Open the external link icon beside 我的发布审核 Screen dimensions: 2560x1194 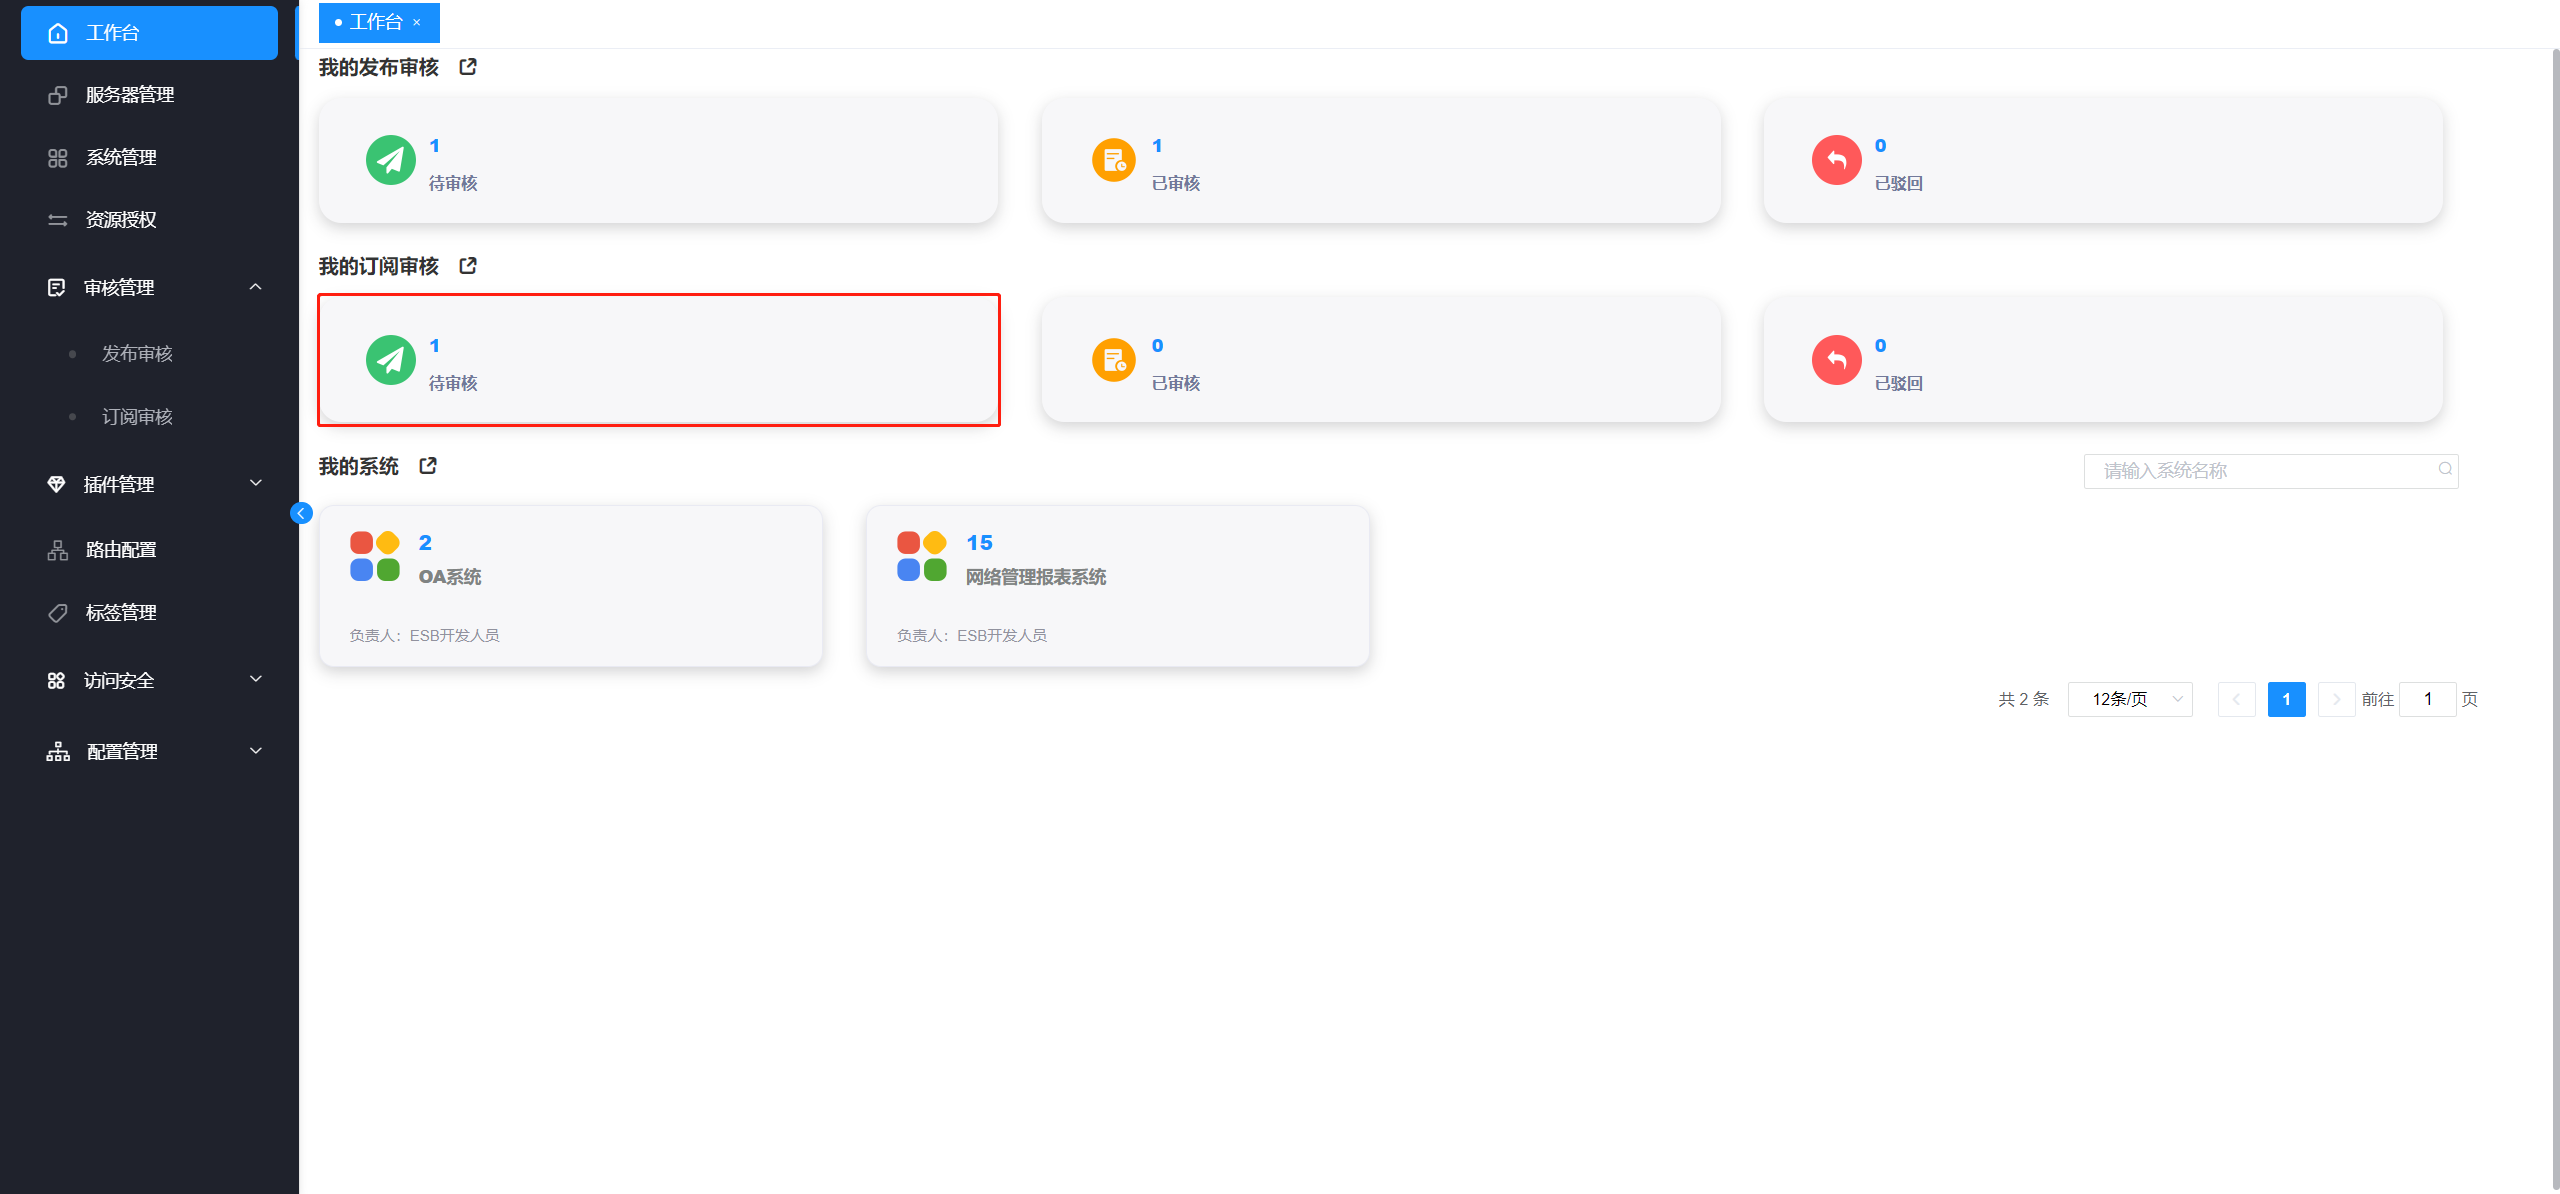[x=468, y=67]
